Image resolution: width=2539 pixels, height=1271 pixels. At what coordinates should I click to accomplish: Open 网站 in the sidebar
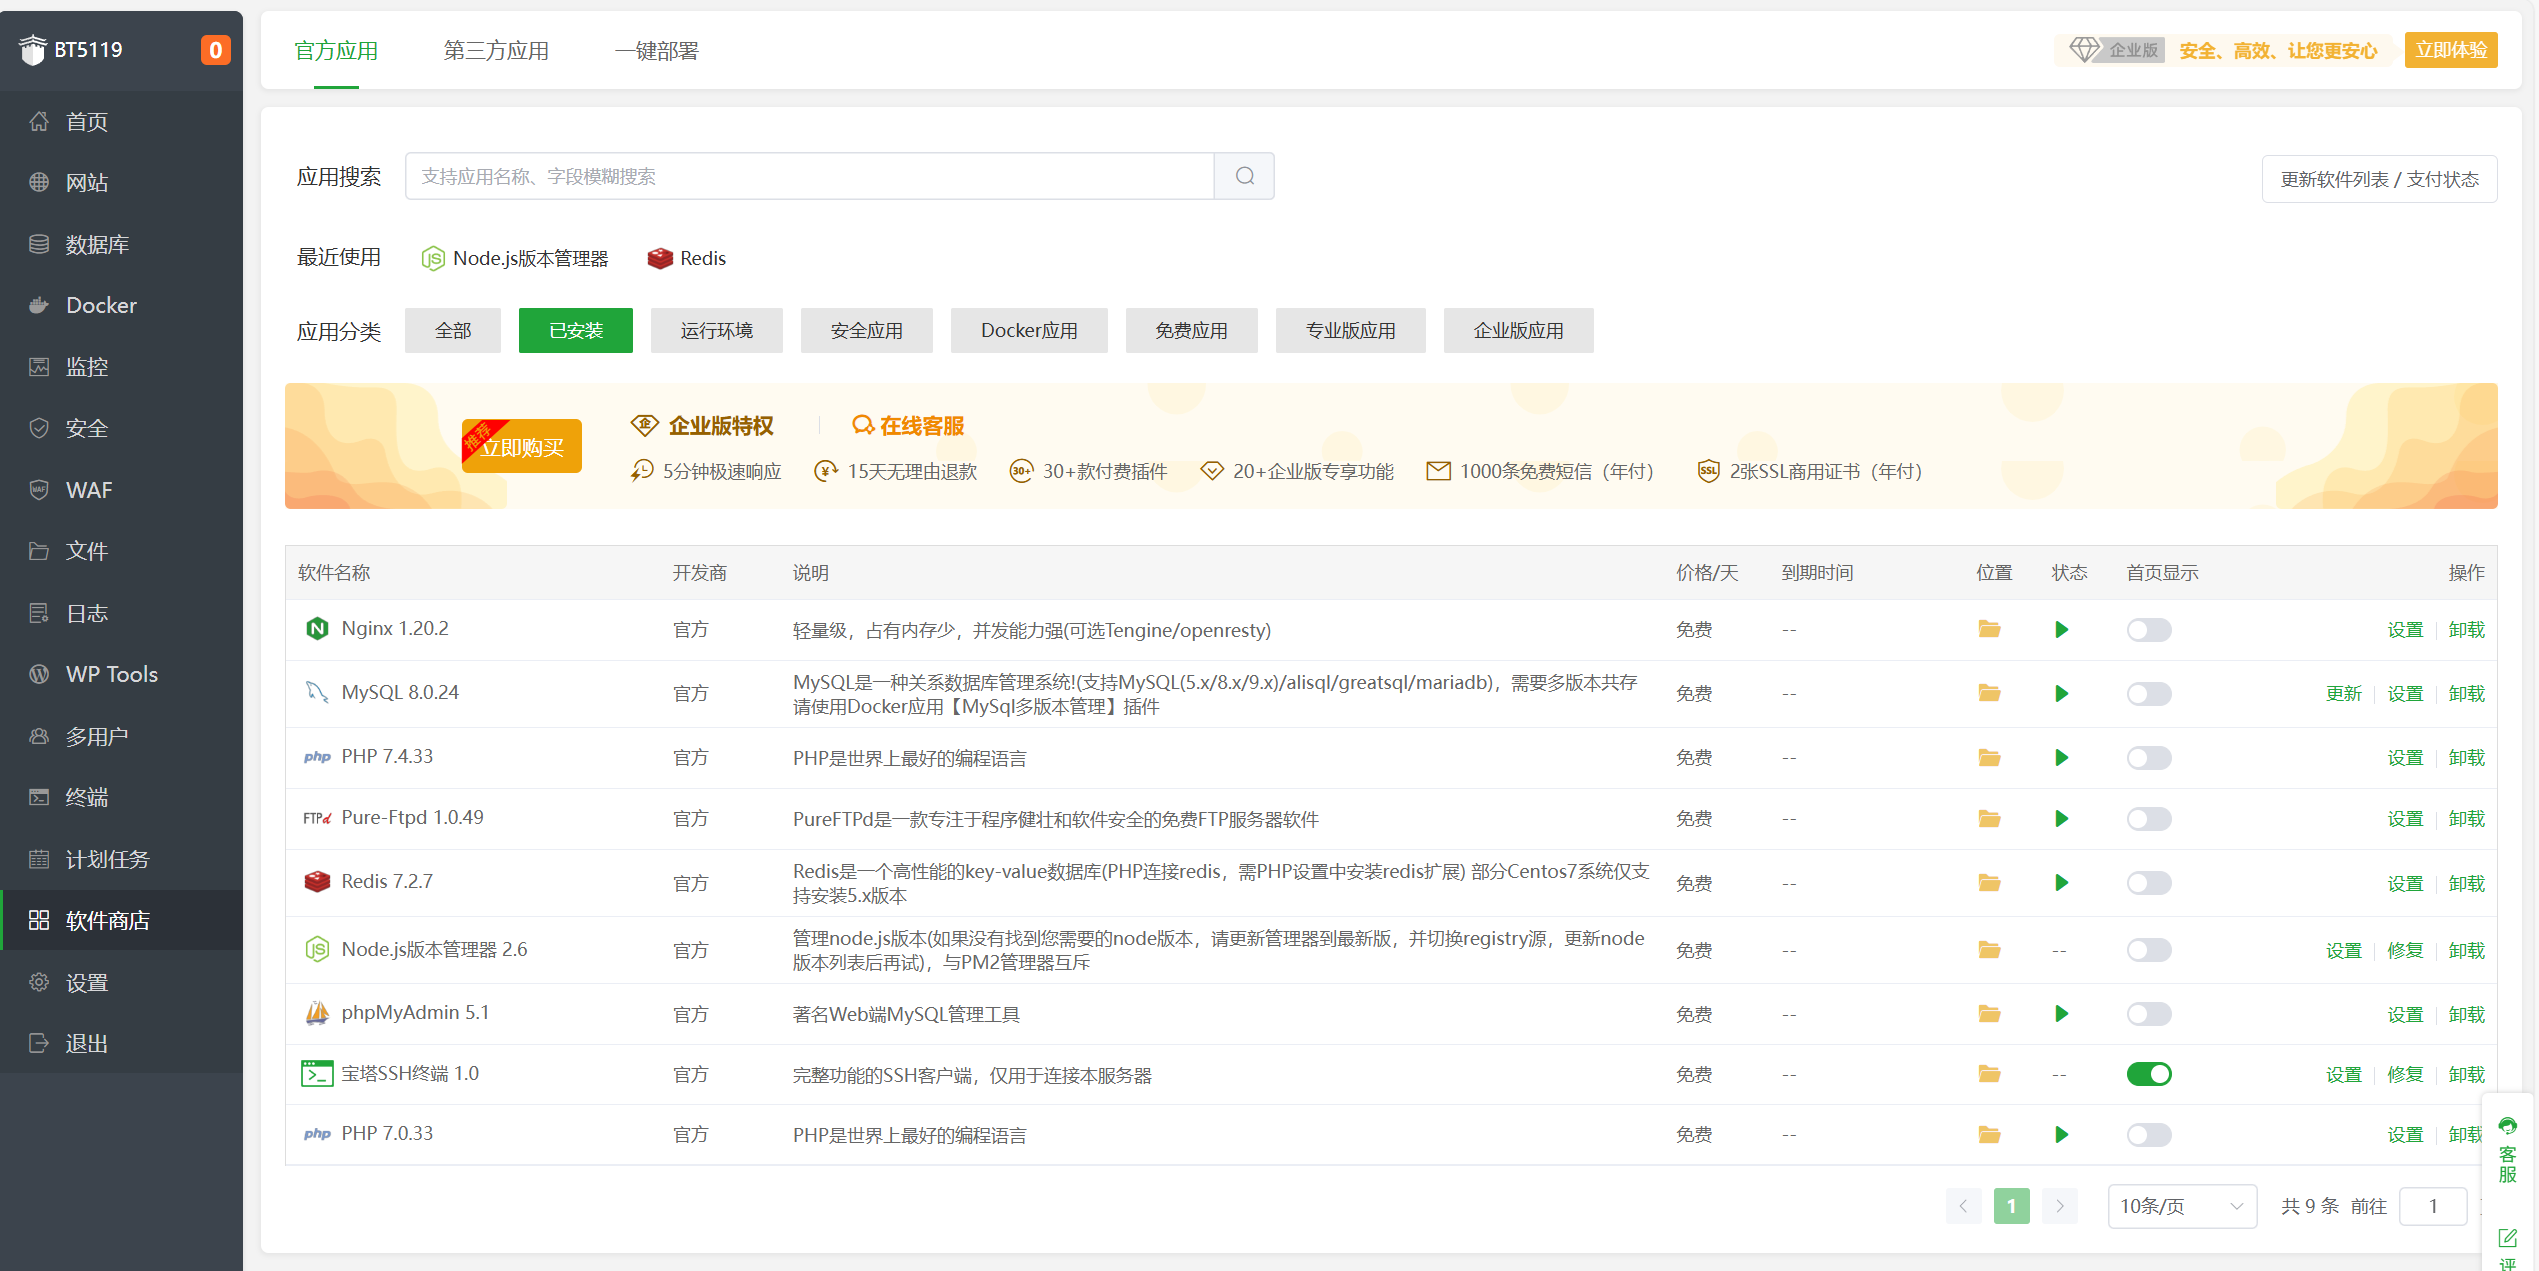[122, 182]
